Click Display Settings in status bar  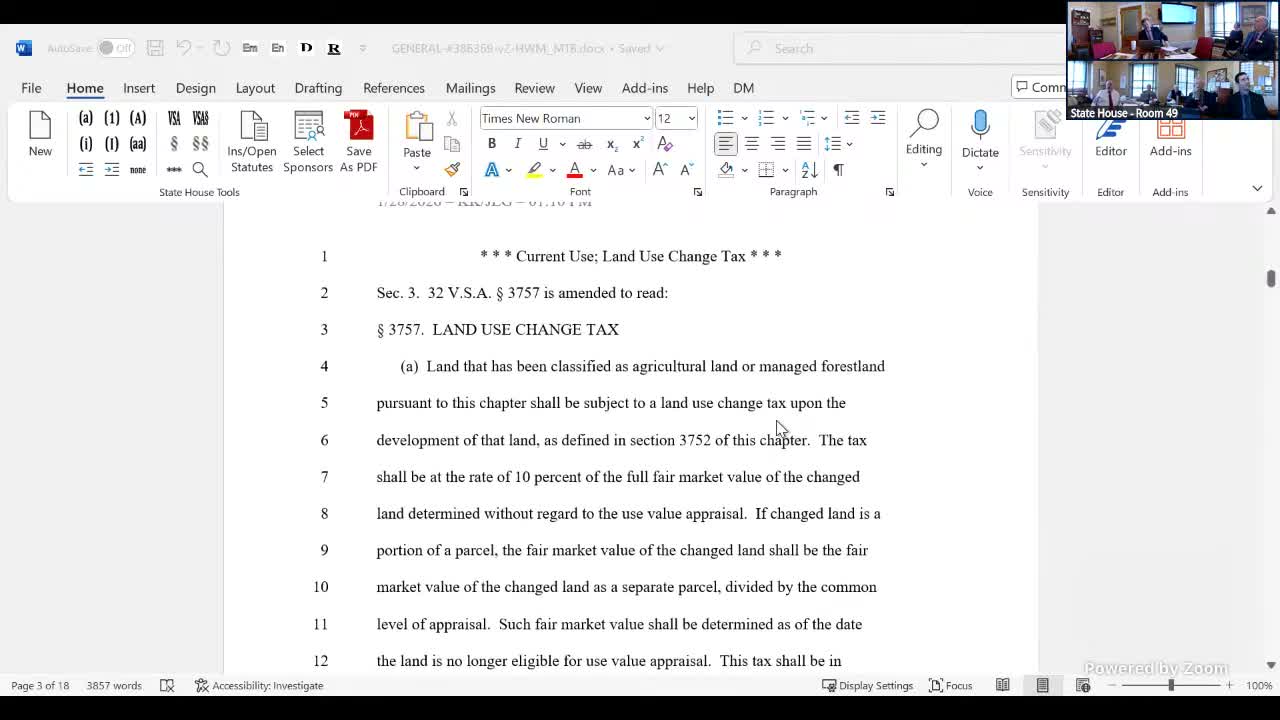pos(867,685)
